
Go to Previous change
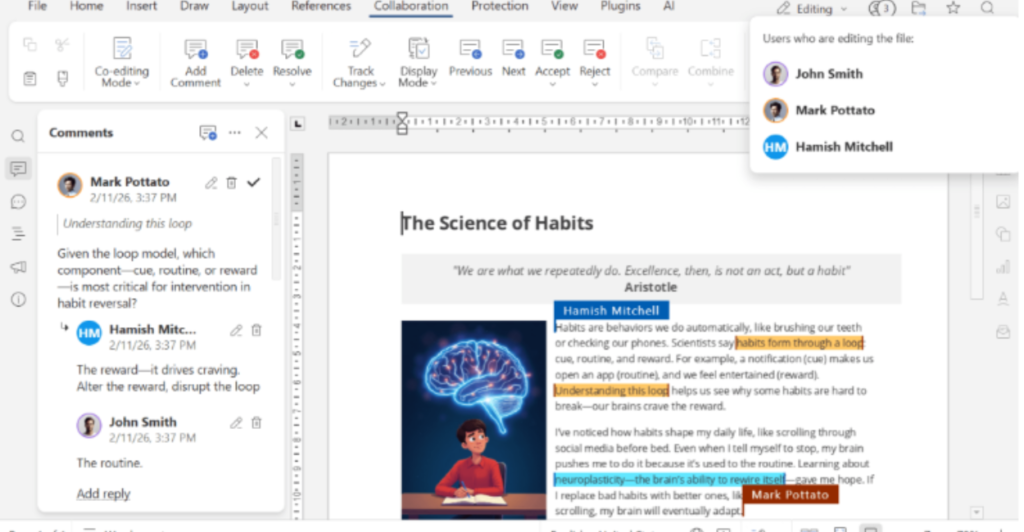coord(470,50)
